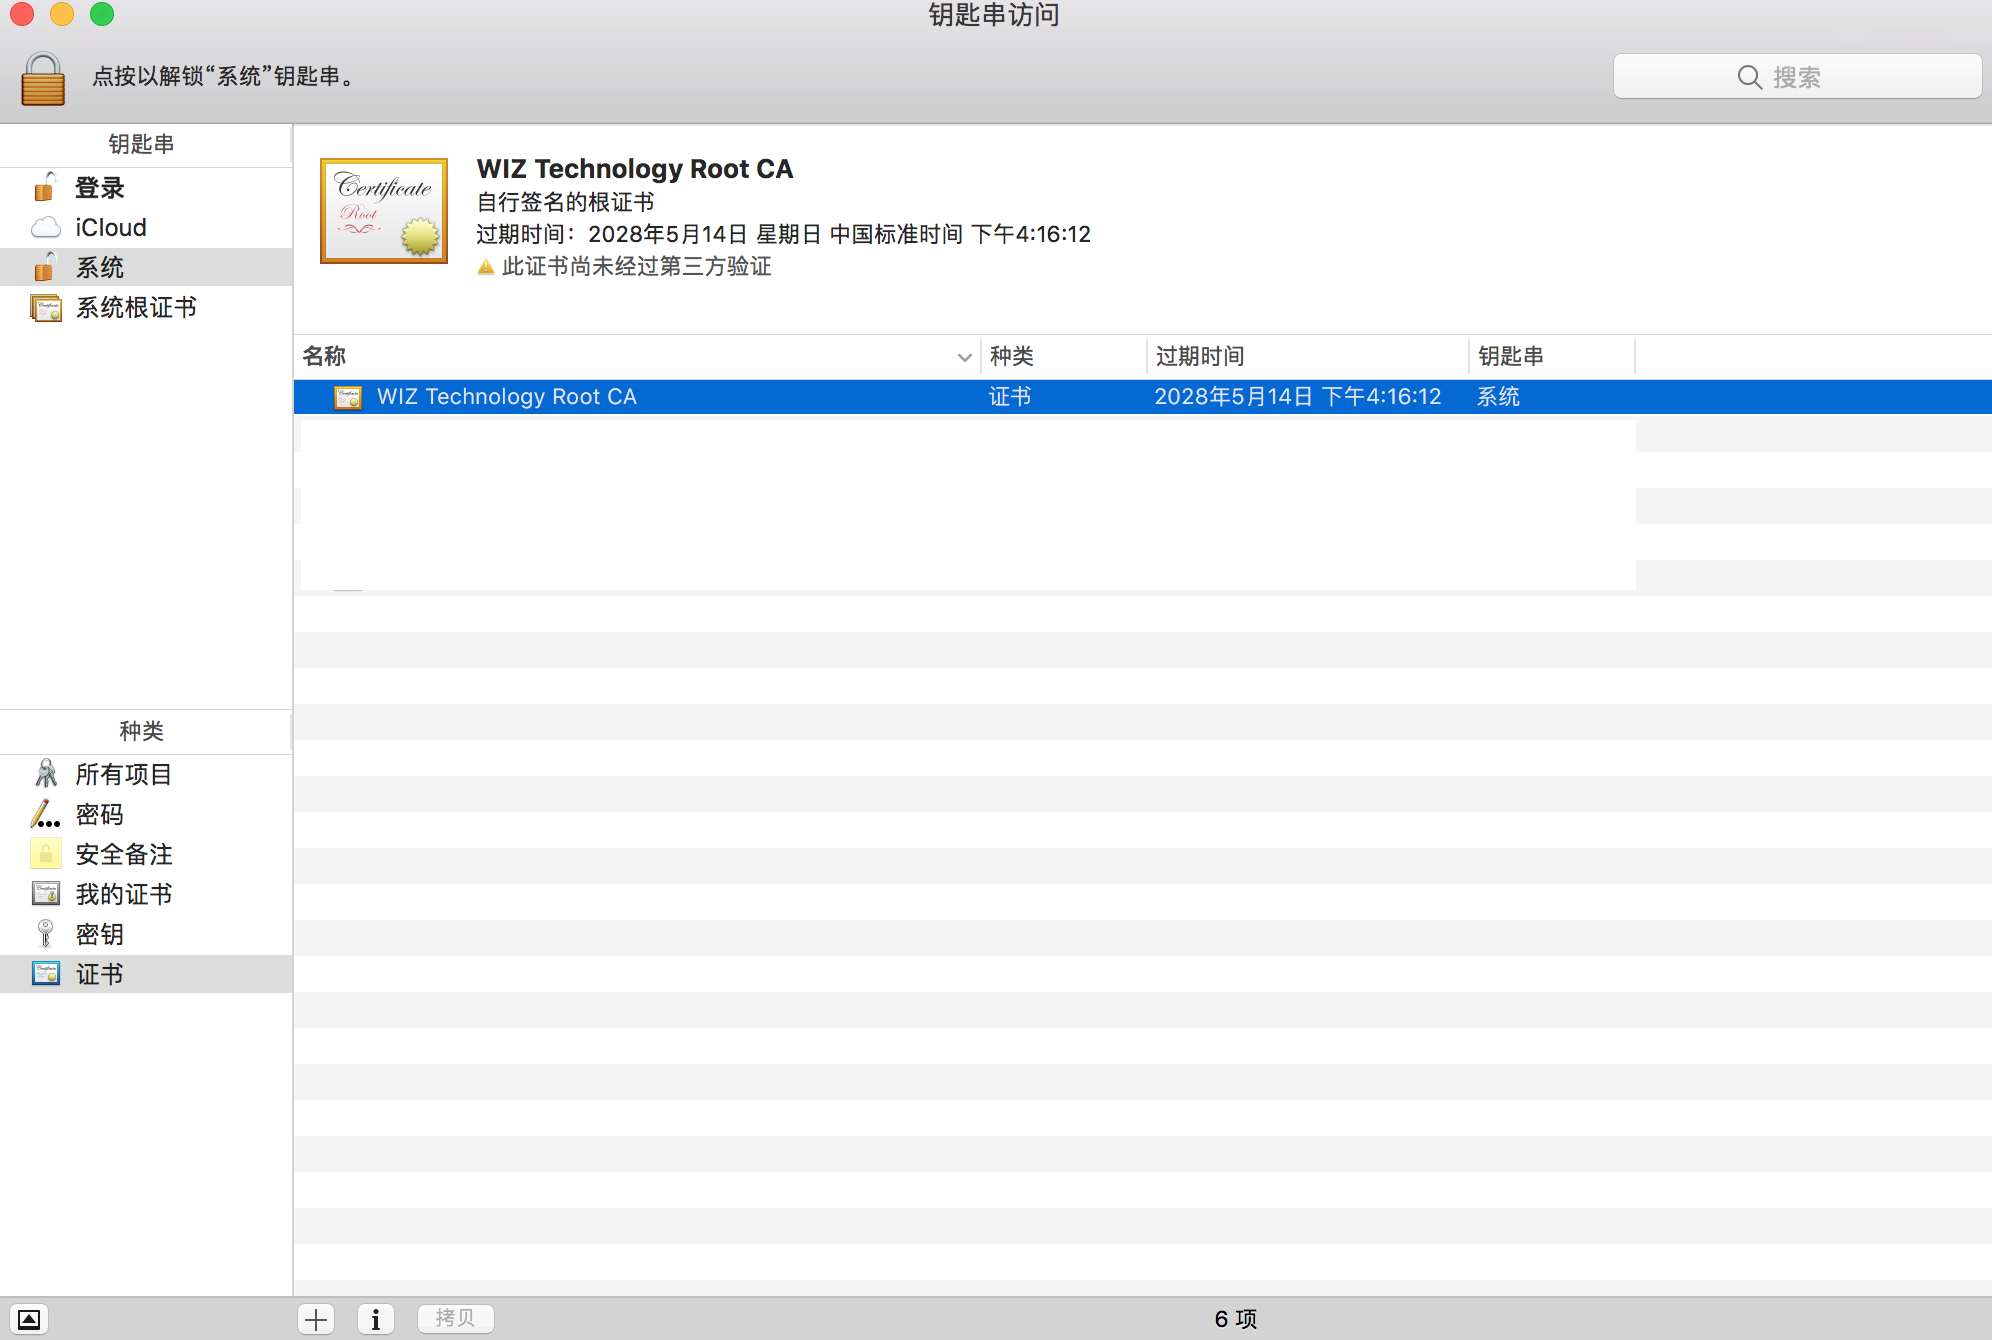Select the 登录 keychain
Viewport: 1992px width, 1340px height.
pos(99,188)
